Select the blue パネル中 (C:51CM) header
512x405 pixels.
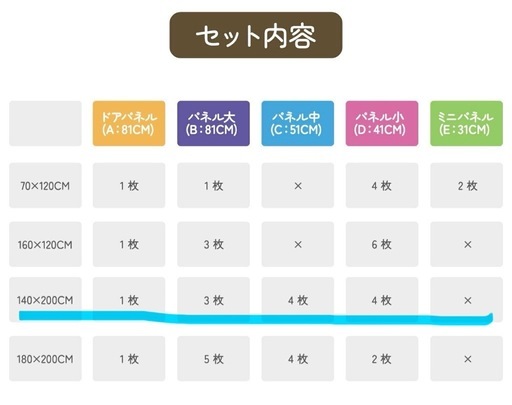point(298,123)
